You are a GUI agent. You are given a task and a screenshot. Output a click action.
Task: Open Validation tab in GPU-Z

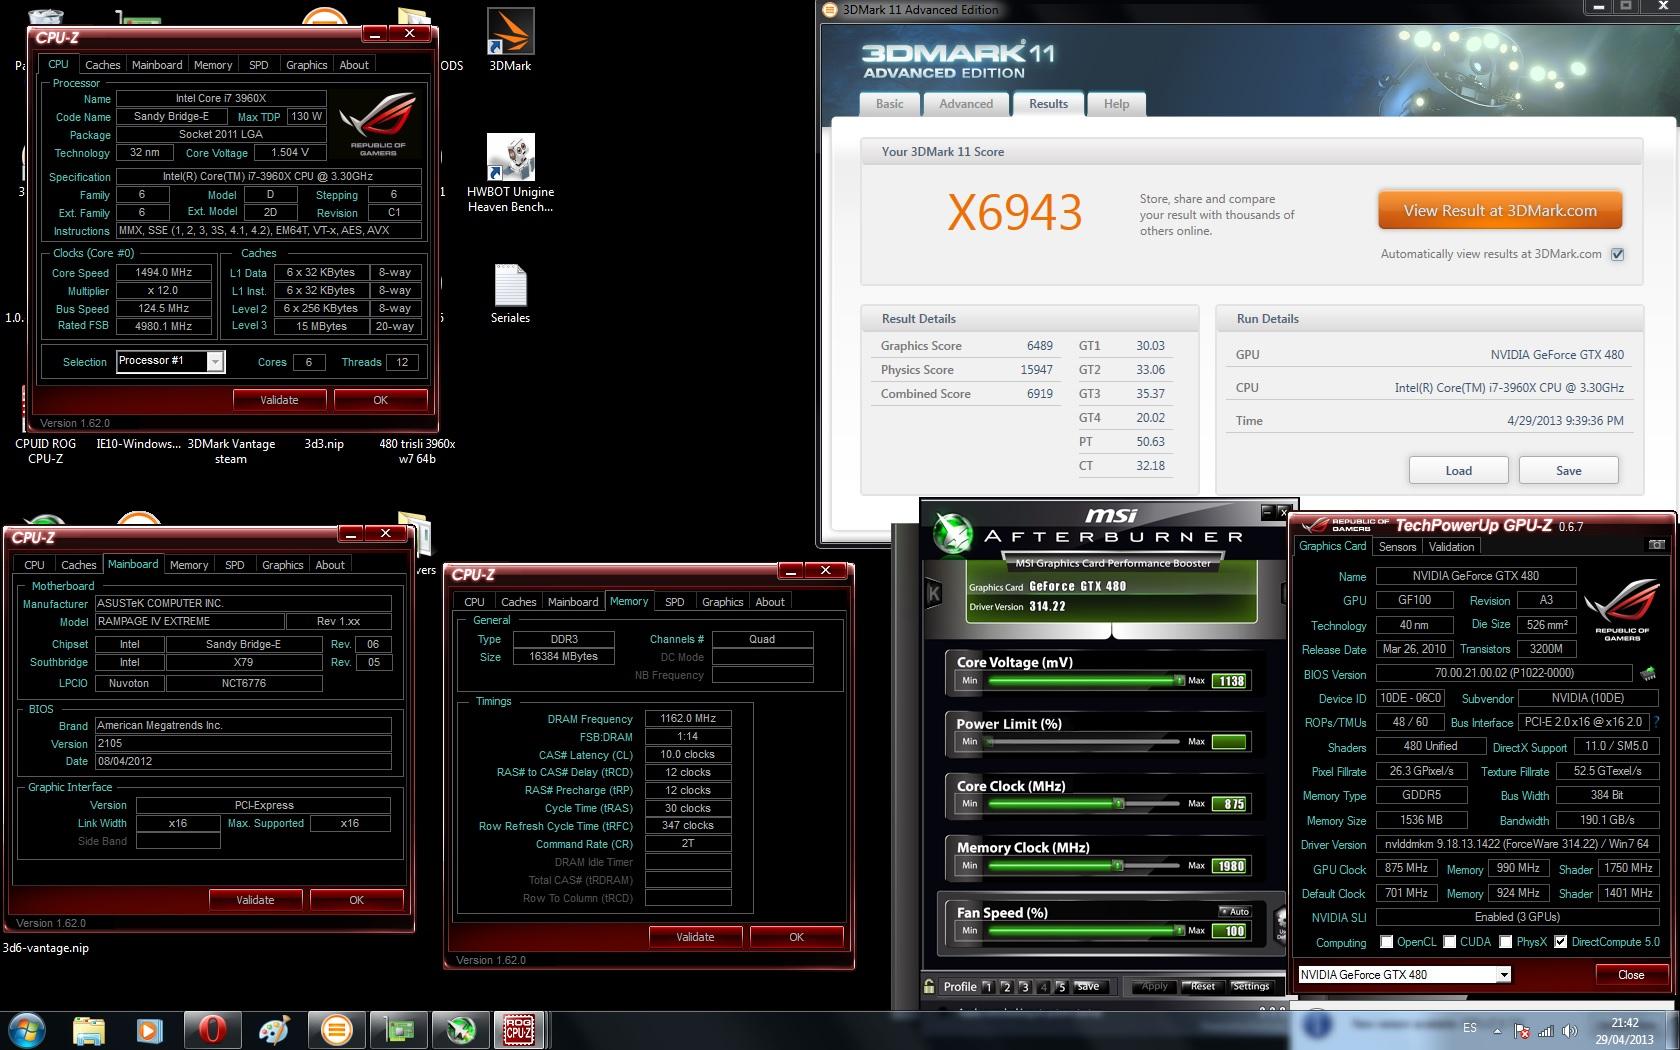coord(1451,547)
